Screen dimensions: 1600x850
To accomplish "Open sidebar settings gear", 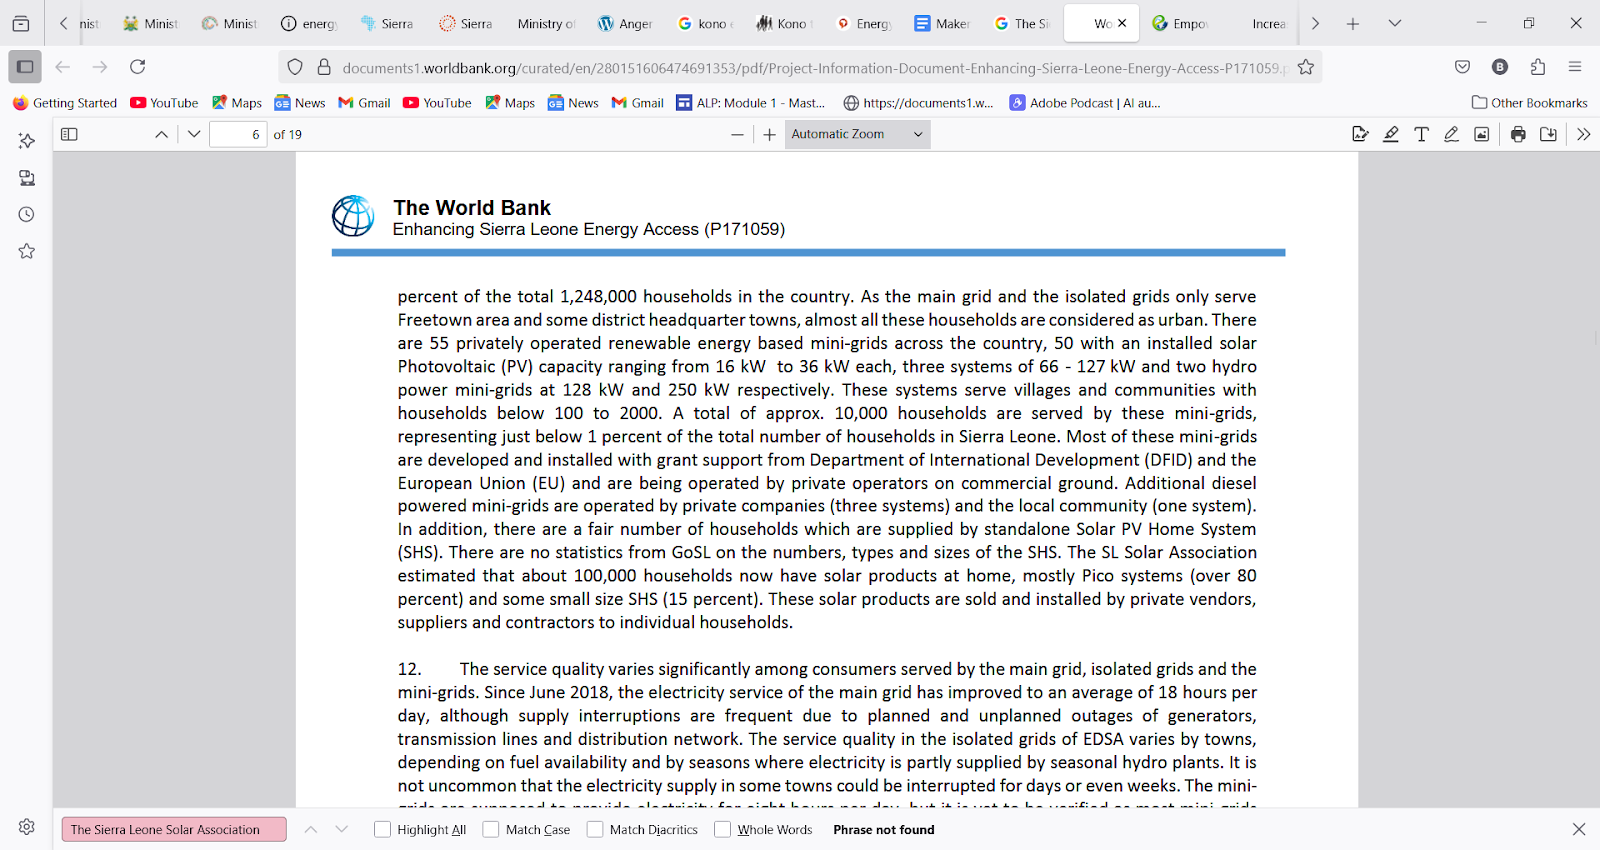I will (x=27, y=827).
